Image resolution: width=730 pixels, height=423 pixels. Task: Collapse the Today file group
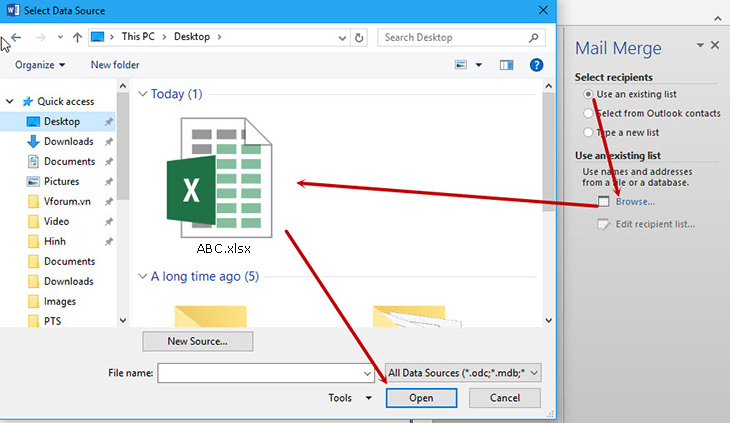click(x=142, y=94)
